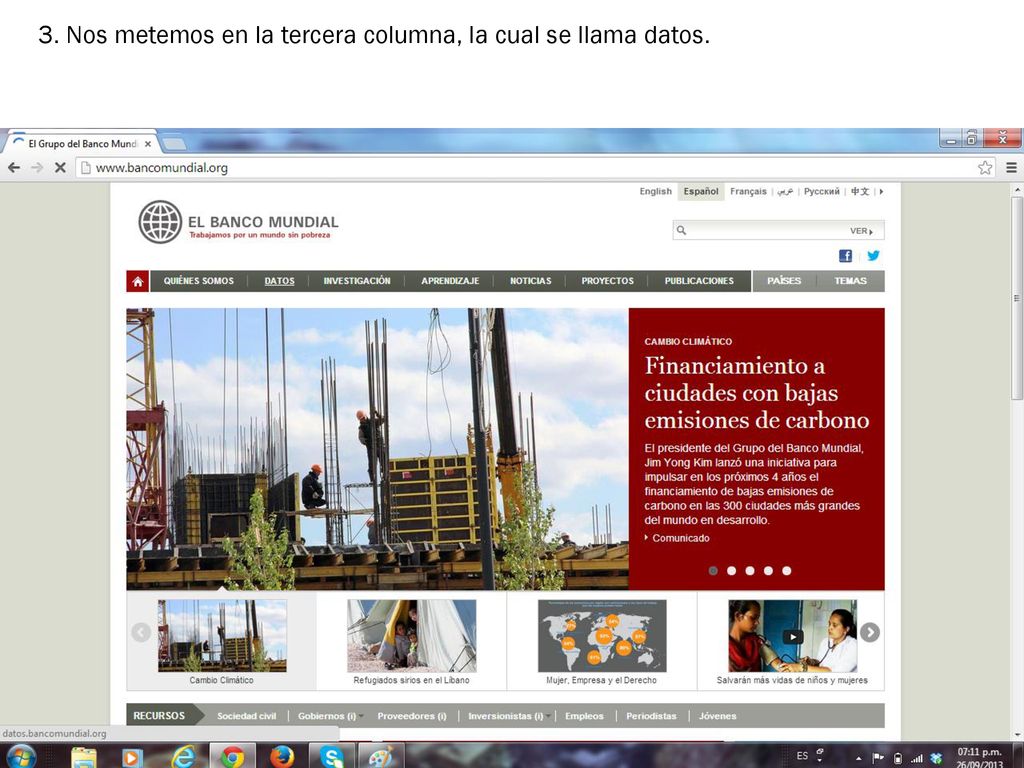The image size is (1024, 768).
Task: Open the TEMAS menu
Action: (x=850, y=281)
